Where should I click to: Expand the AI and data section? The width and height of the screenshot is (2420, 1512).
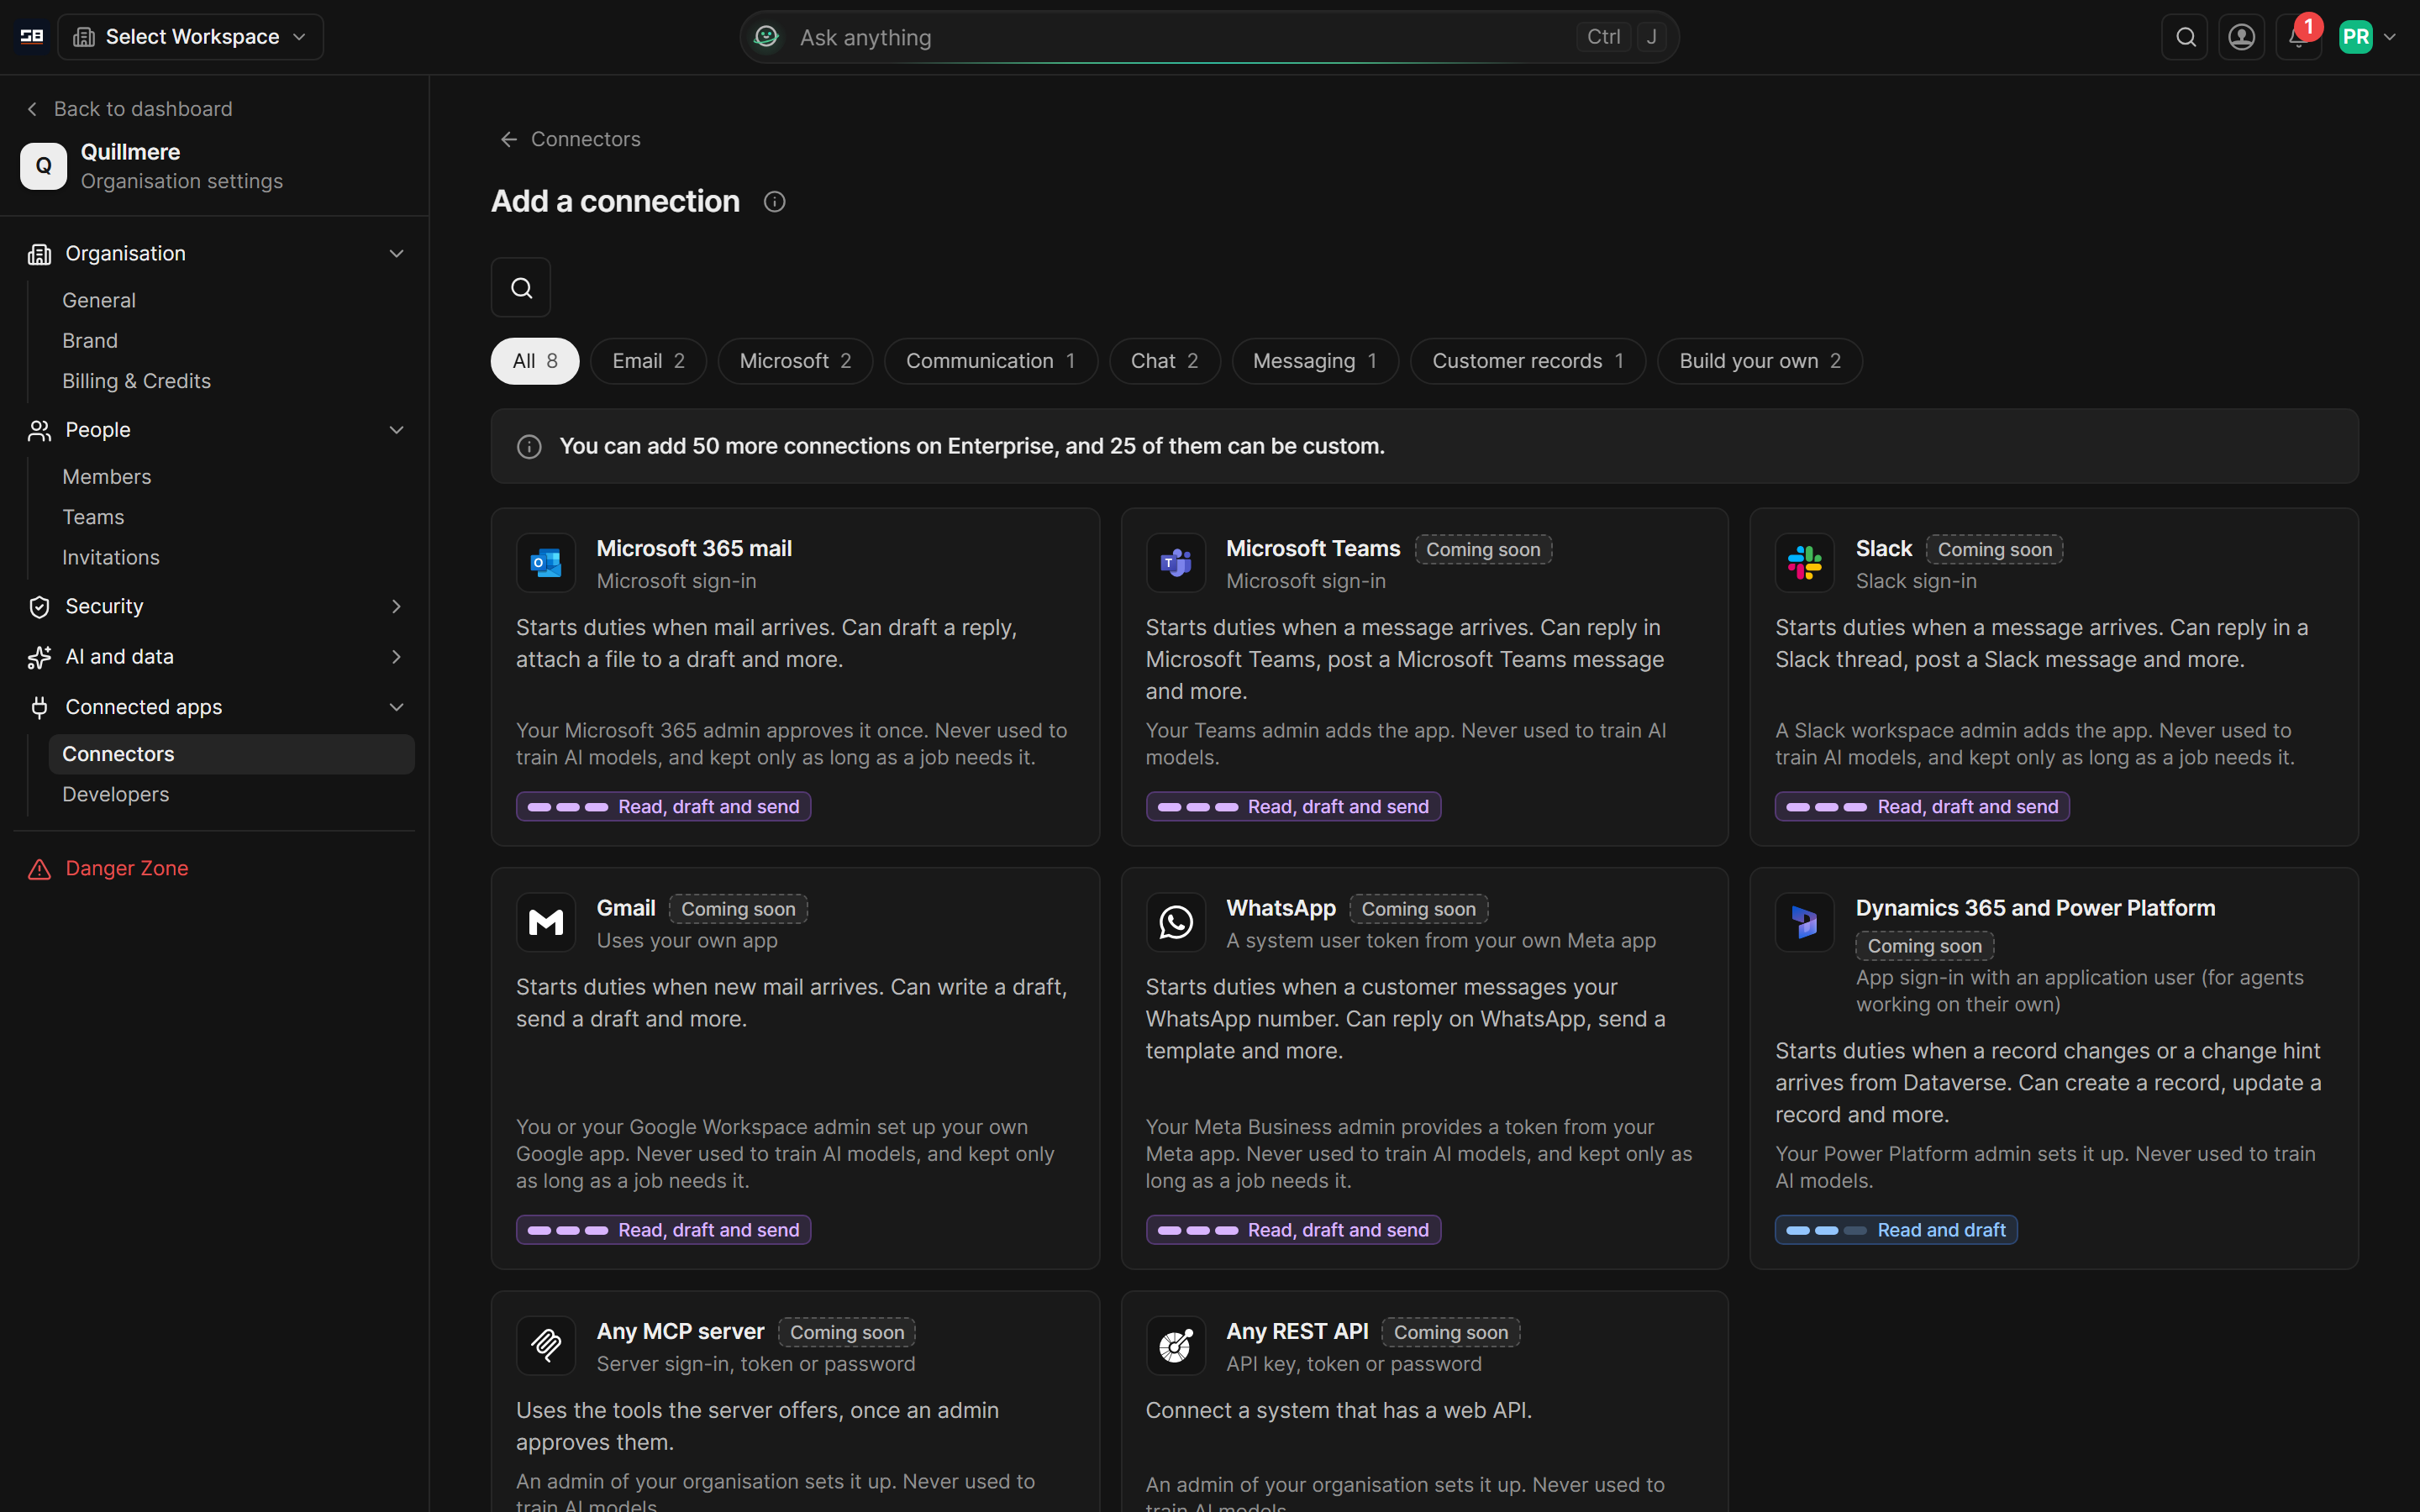(215, 657)
